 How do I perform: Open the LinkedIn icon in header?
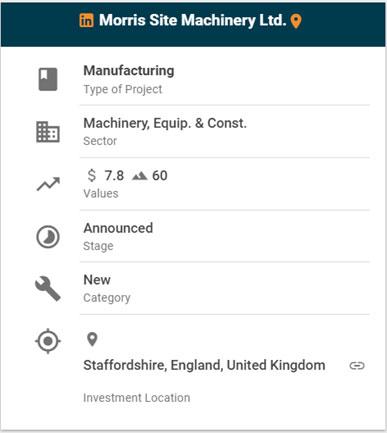[86, 20]
